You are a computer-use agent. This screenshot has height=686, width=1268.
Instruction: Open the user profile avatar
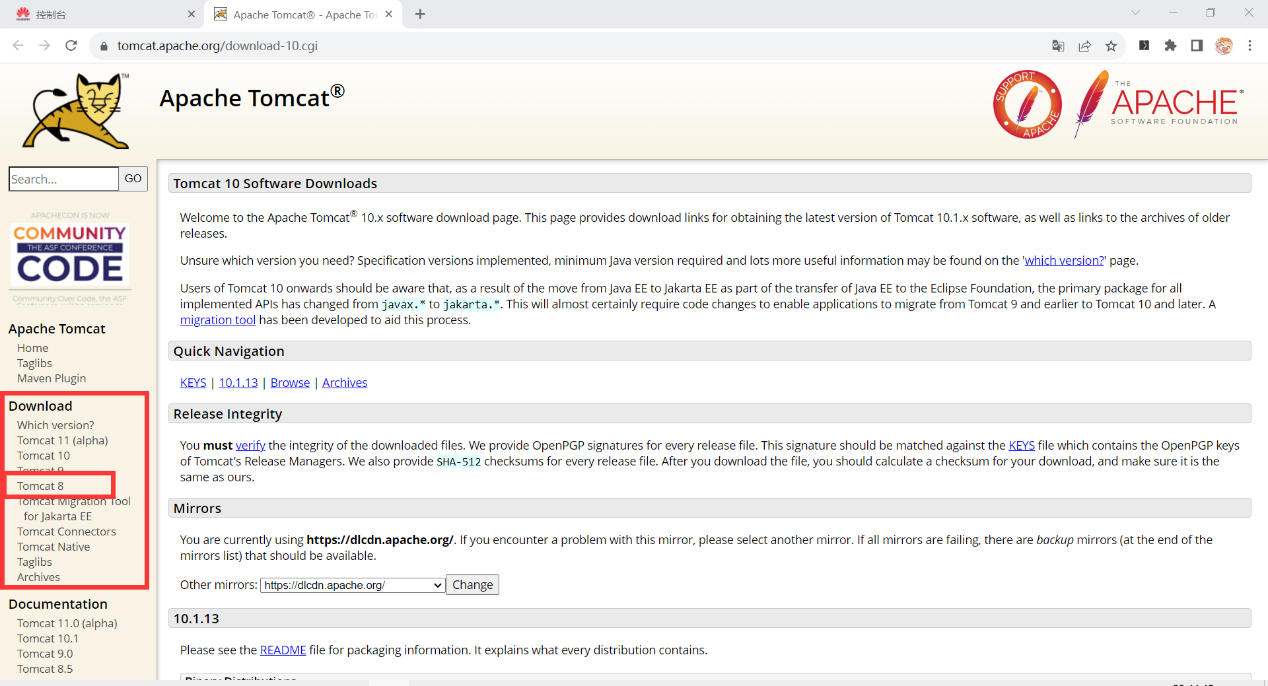tap(1223, 45)
